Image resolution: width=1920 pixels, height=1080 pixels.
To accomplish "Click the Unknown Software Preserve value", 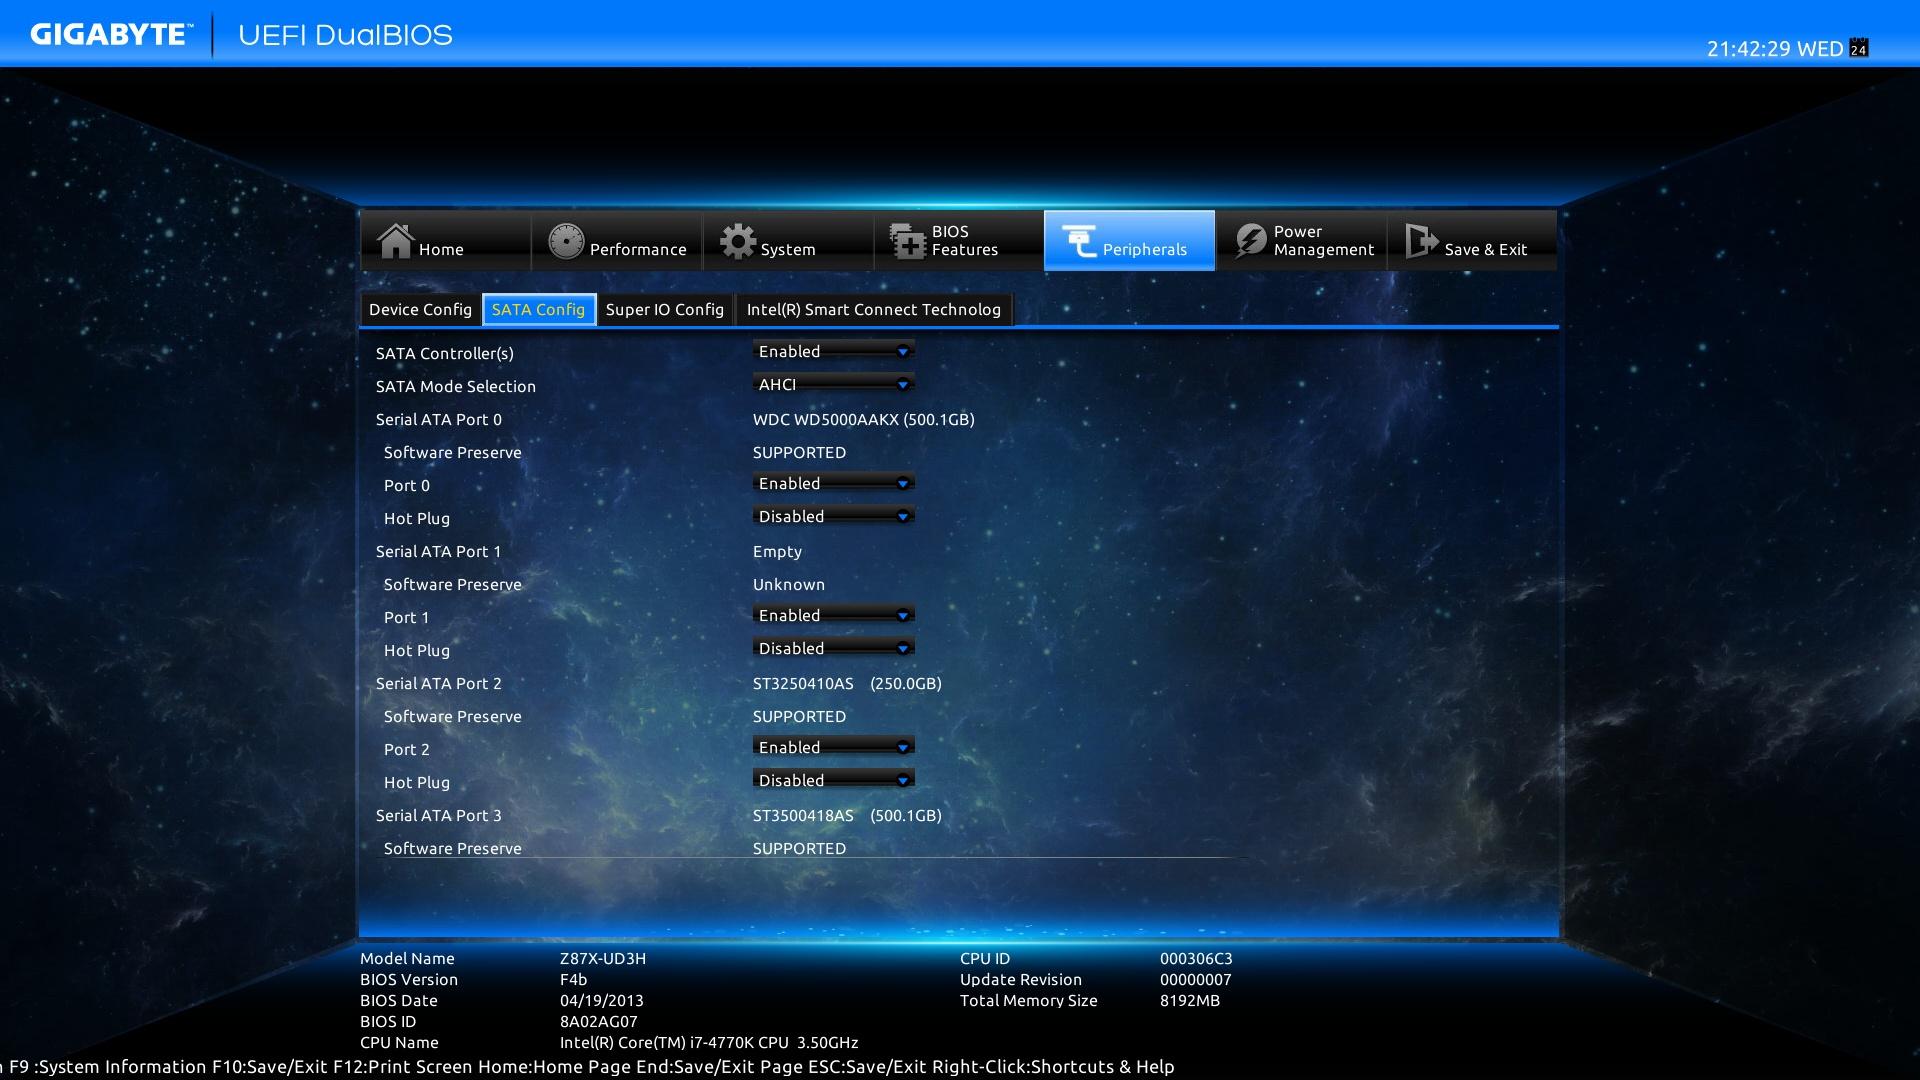I will 789,585.
